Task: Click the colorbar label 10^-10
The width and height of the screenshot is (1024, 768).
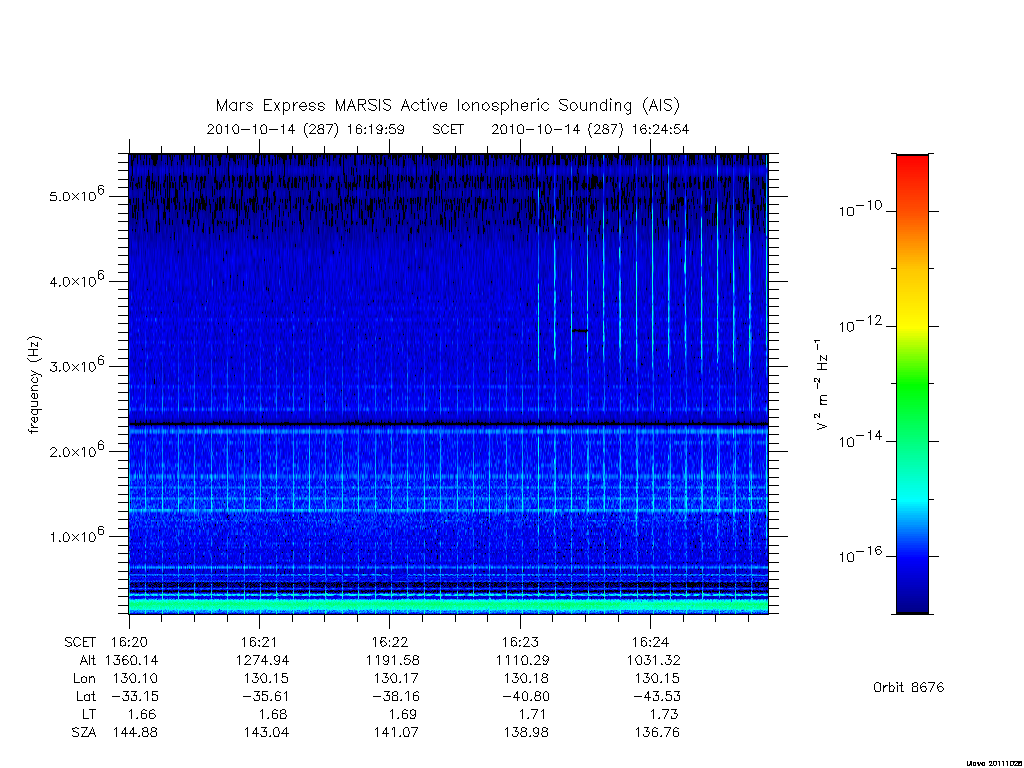Action: pyautogui.click(x=861, y=209)
